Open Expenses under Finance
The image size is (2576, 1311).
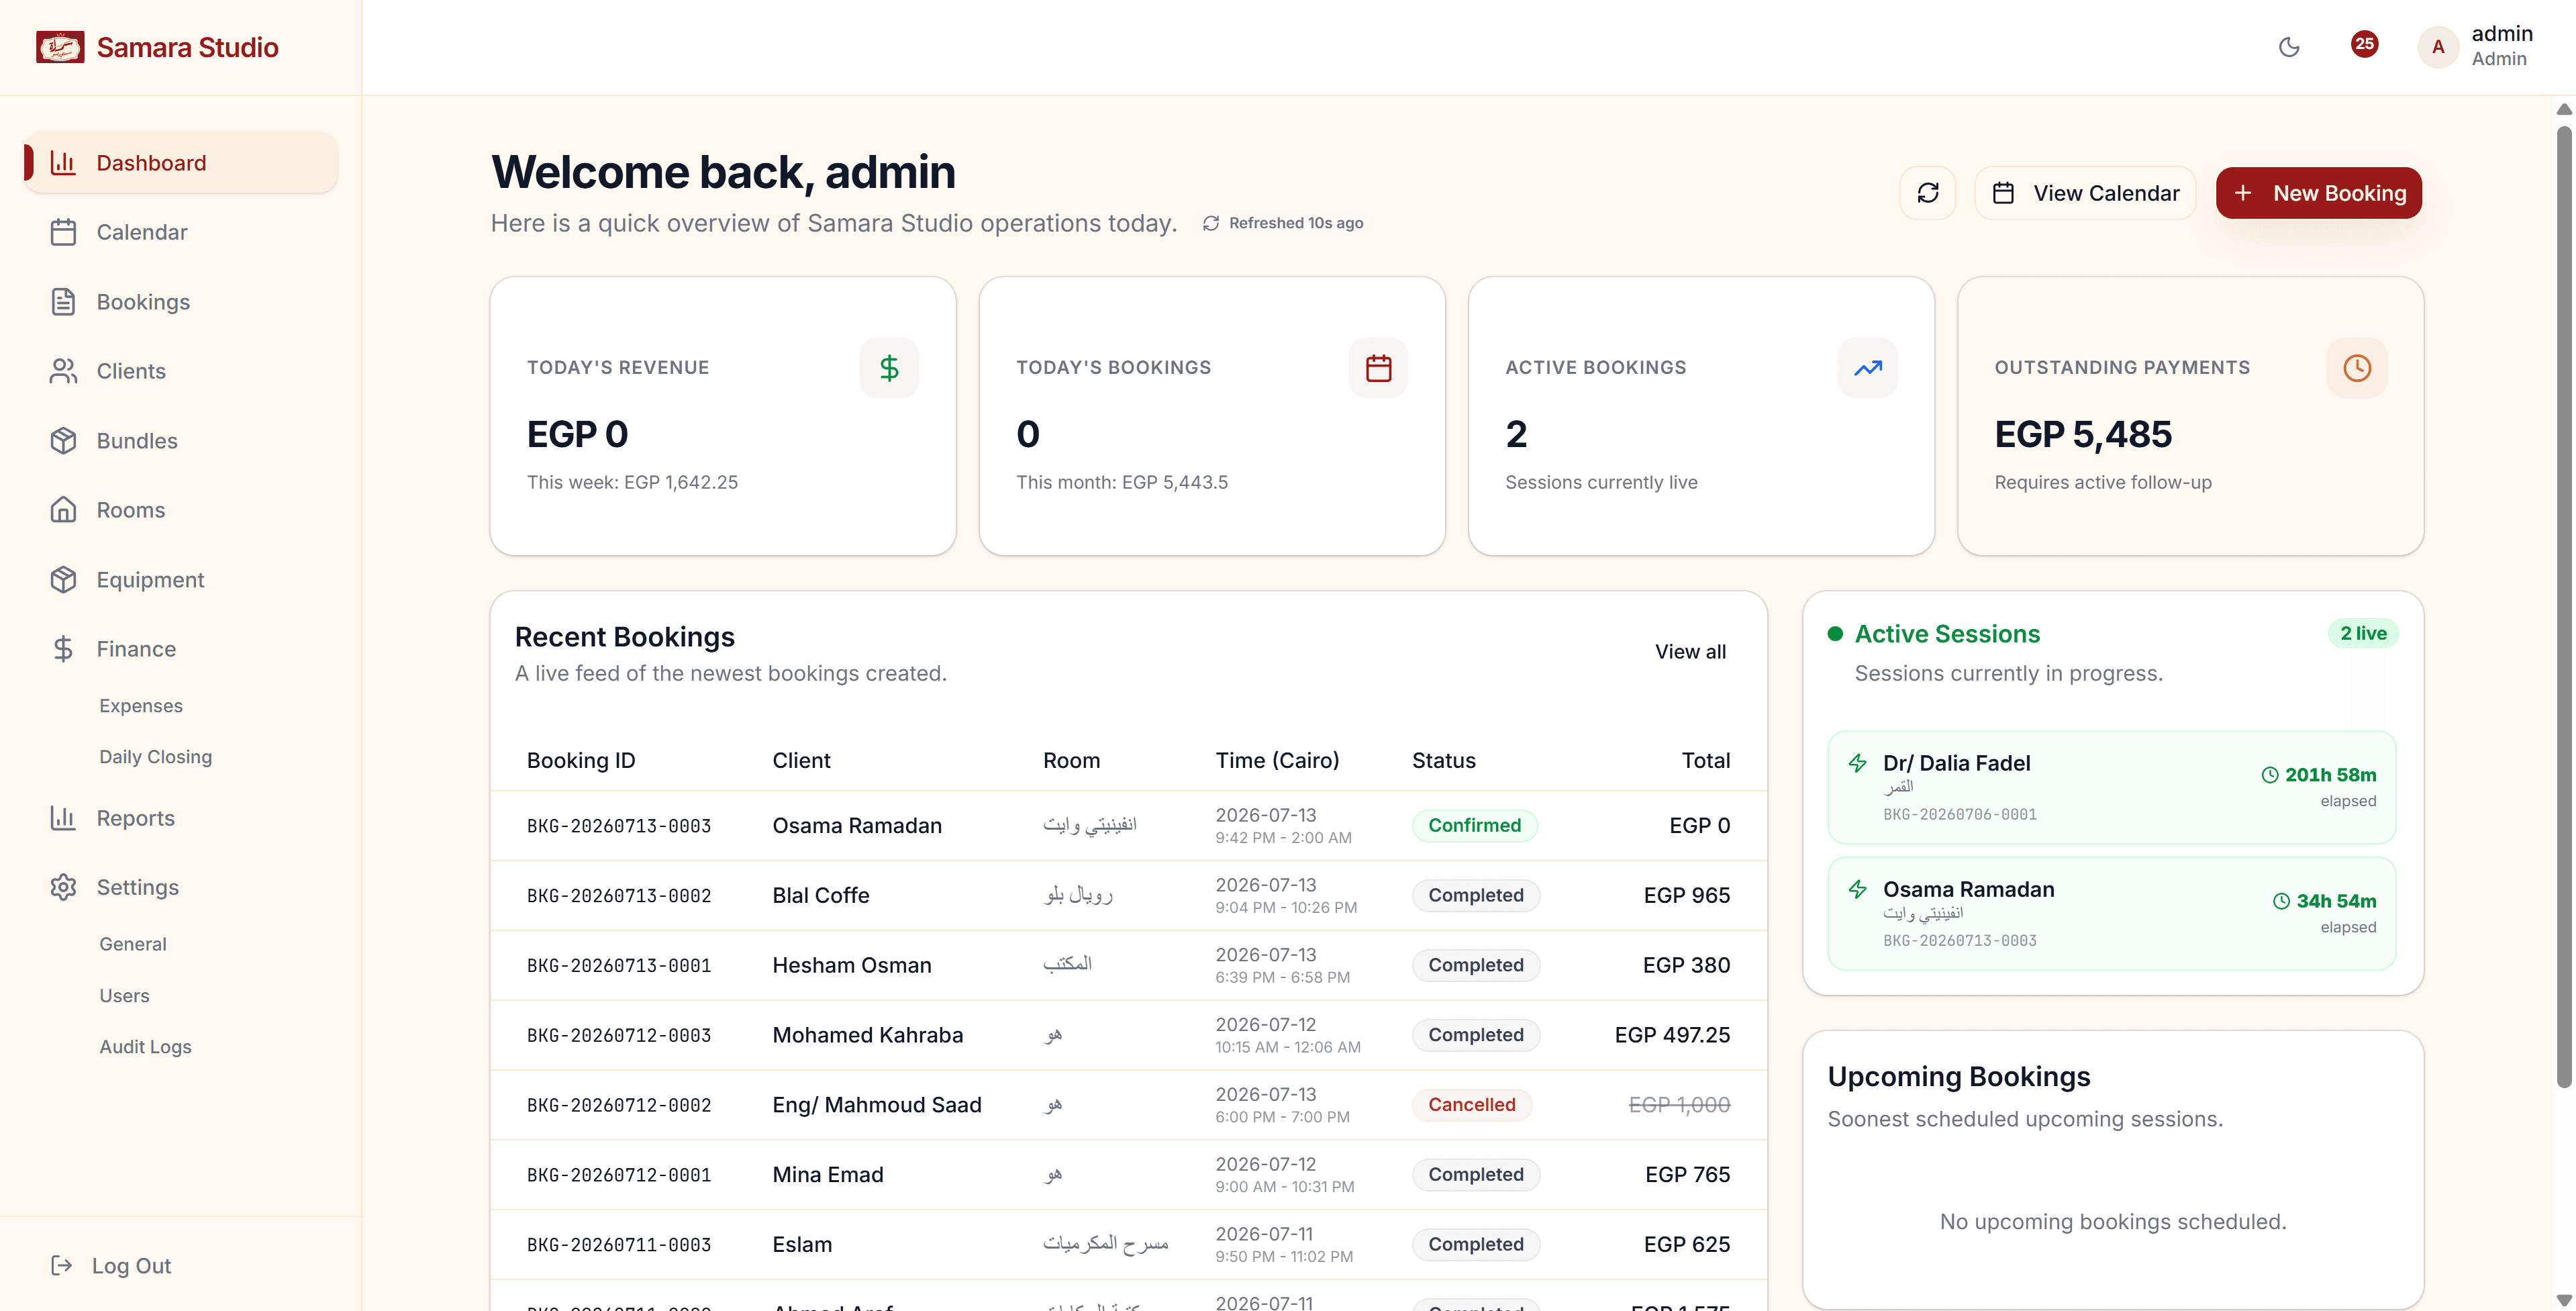[141, 706]
